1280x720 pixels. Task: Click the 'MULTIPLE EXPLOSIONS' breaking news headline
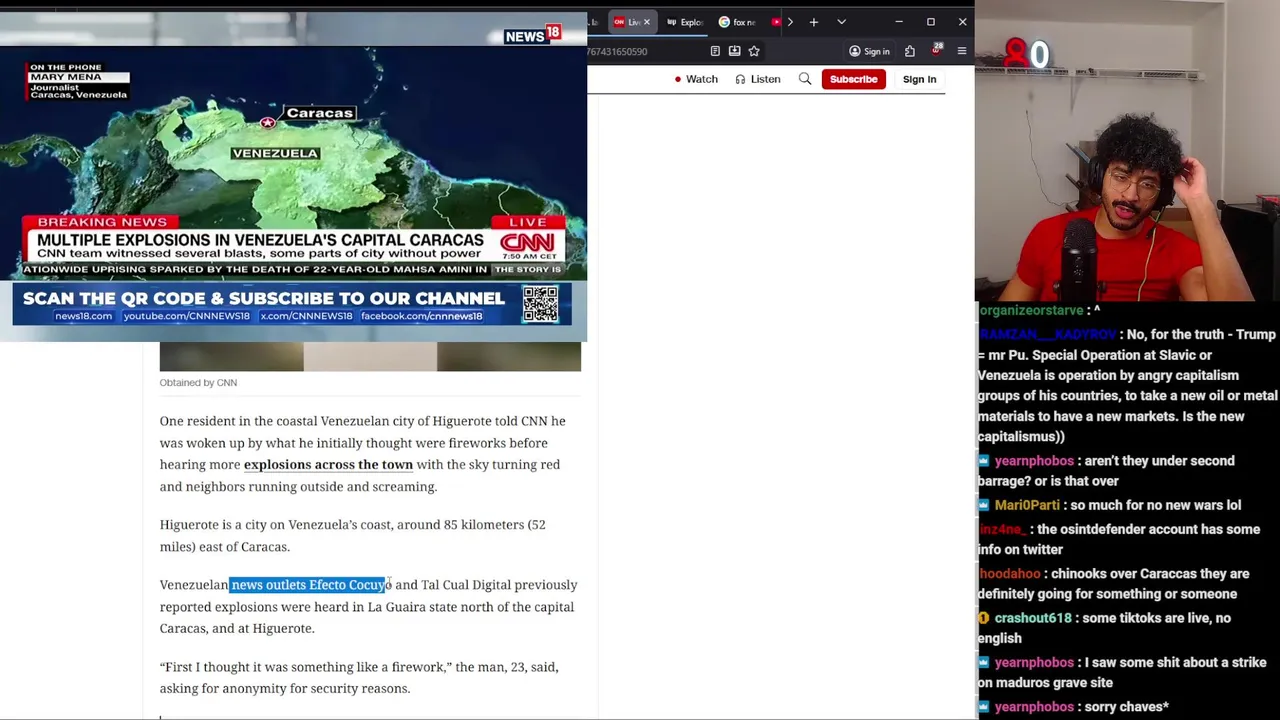[260, 240]
